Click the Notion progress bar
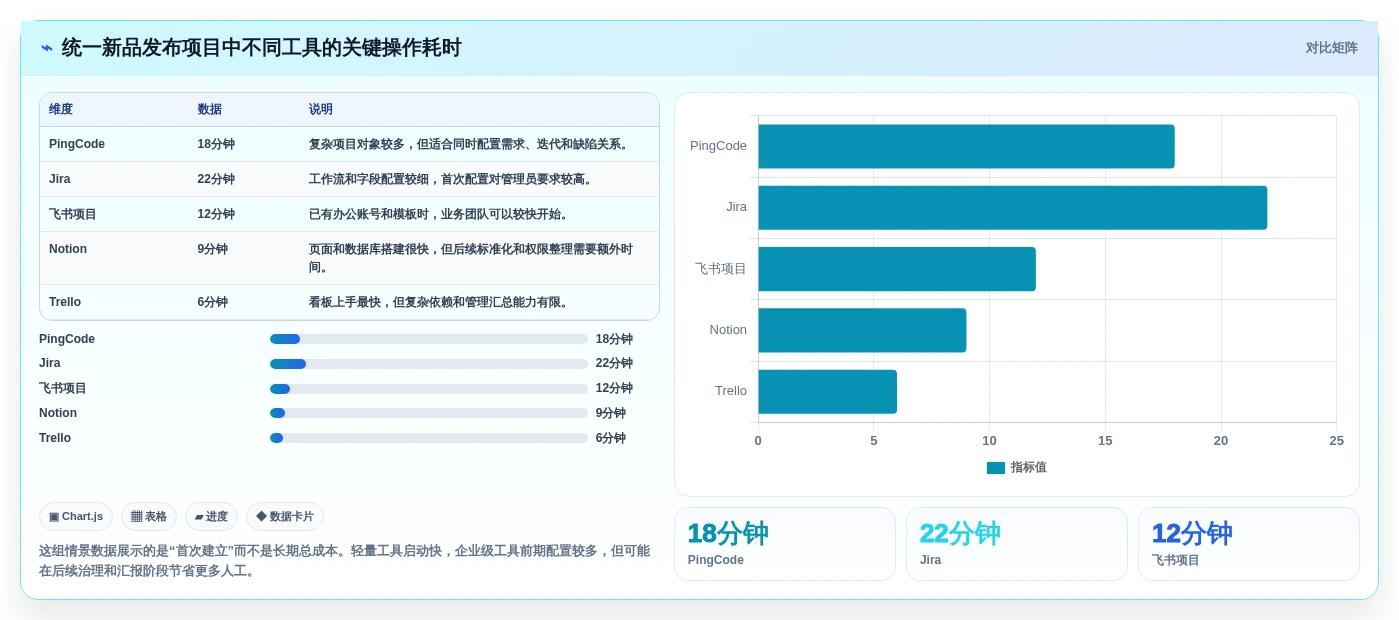The width and height of the screenshot is (1399, 620). pyautogui.click(x=429, y=413)
